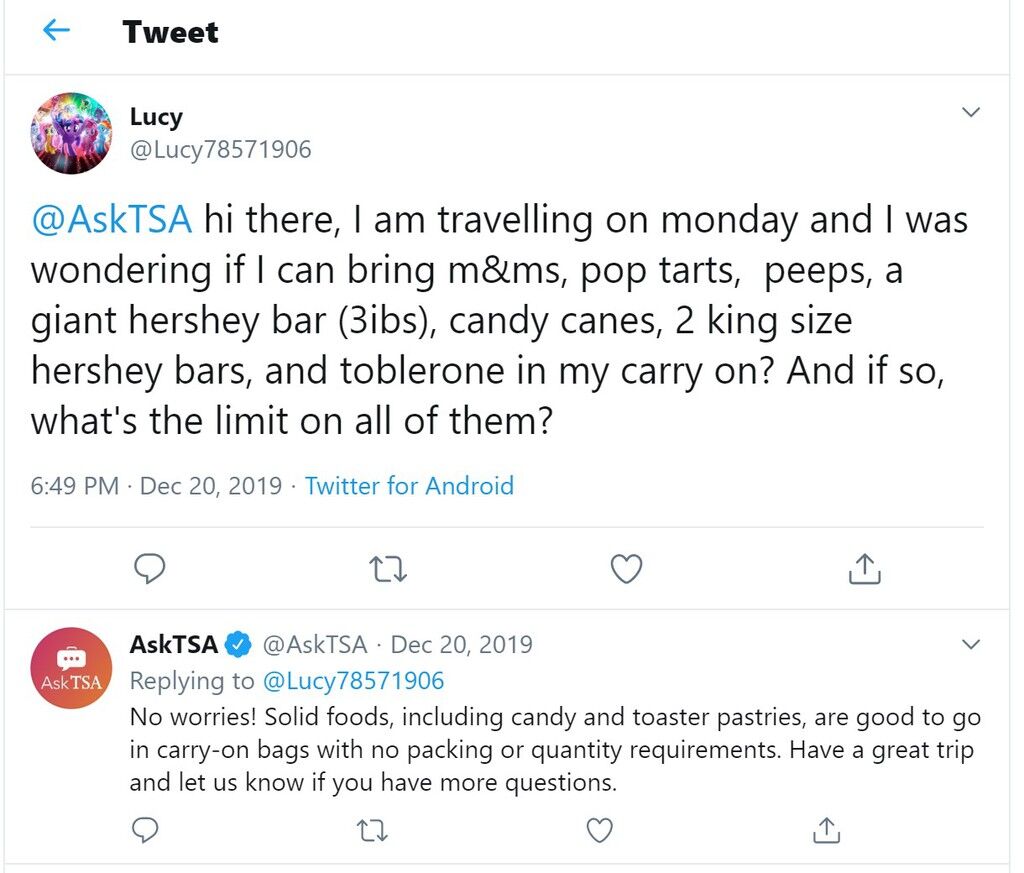Viewport: 1024px width, 873px height.
Task: Inspect the AskTSA verified badge
Action: pyautogui.click(x=238, y=645)
